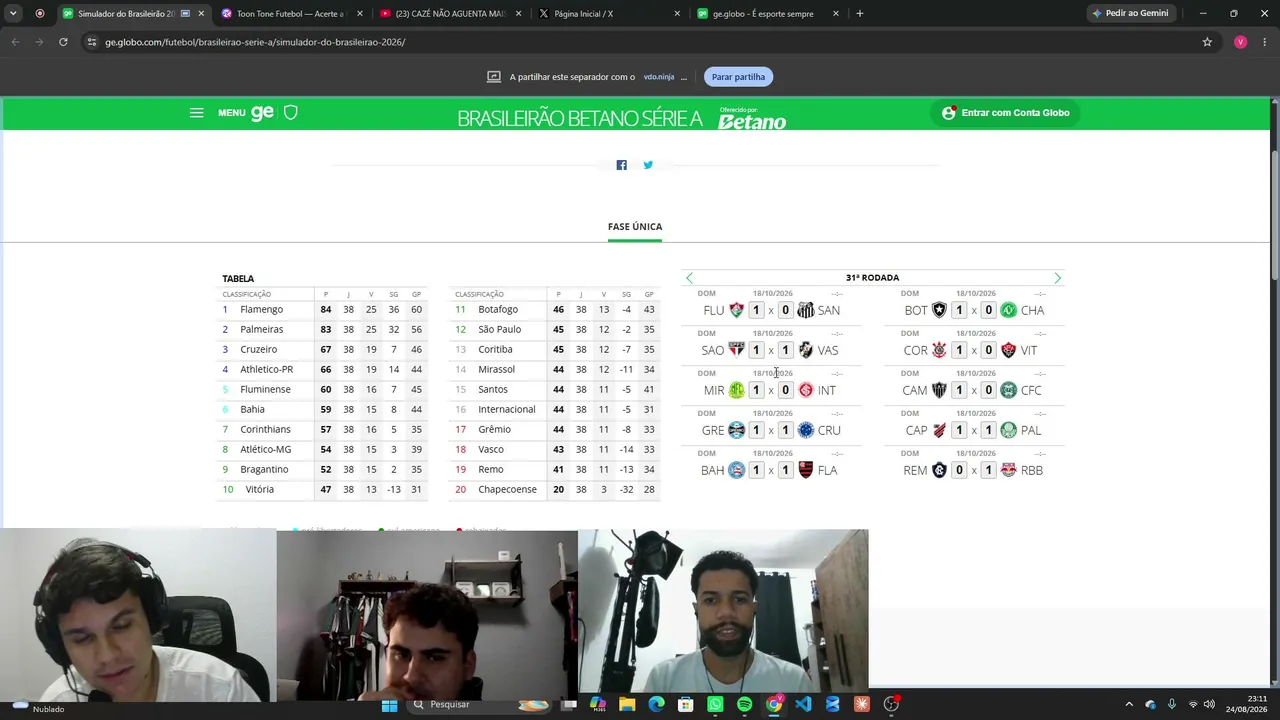Edit REM score in REM x RBB
Screen dimensions: 1280x720
959,470
